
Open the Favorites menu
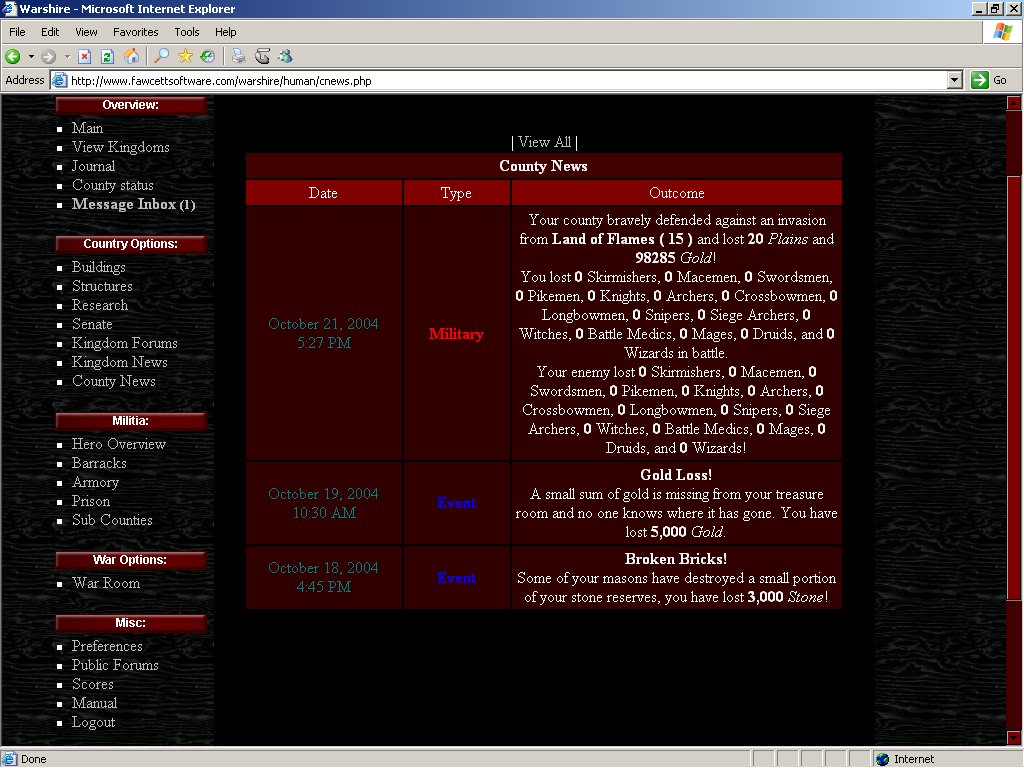coord(135,32)
